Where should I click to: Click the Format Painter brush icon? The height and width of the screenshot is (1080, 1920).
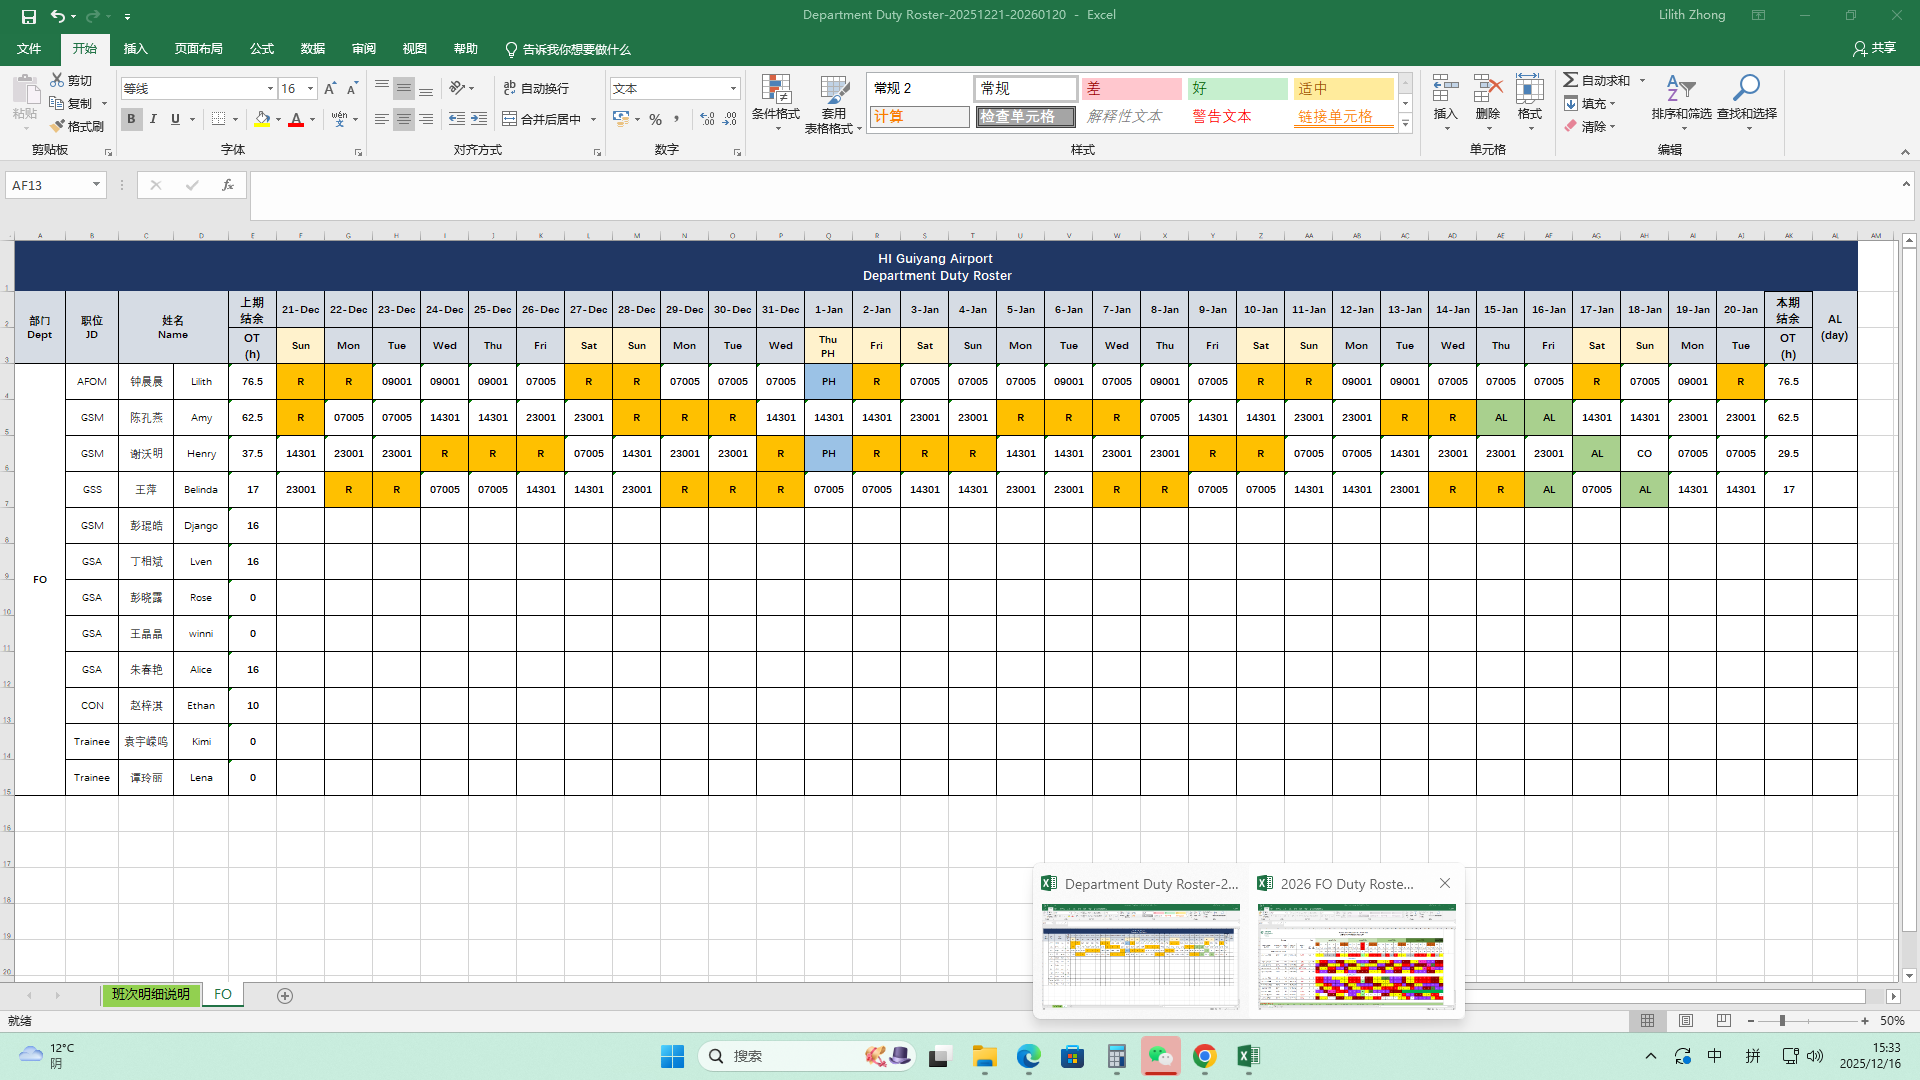point(58,126)
